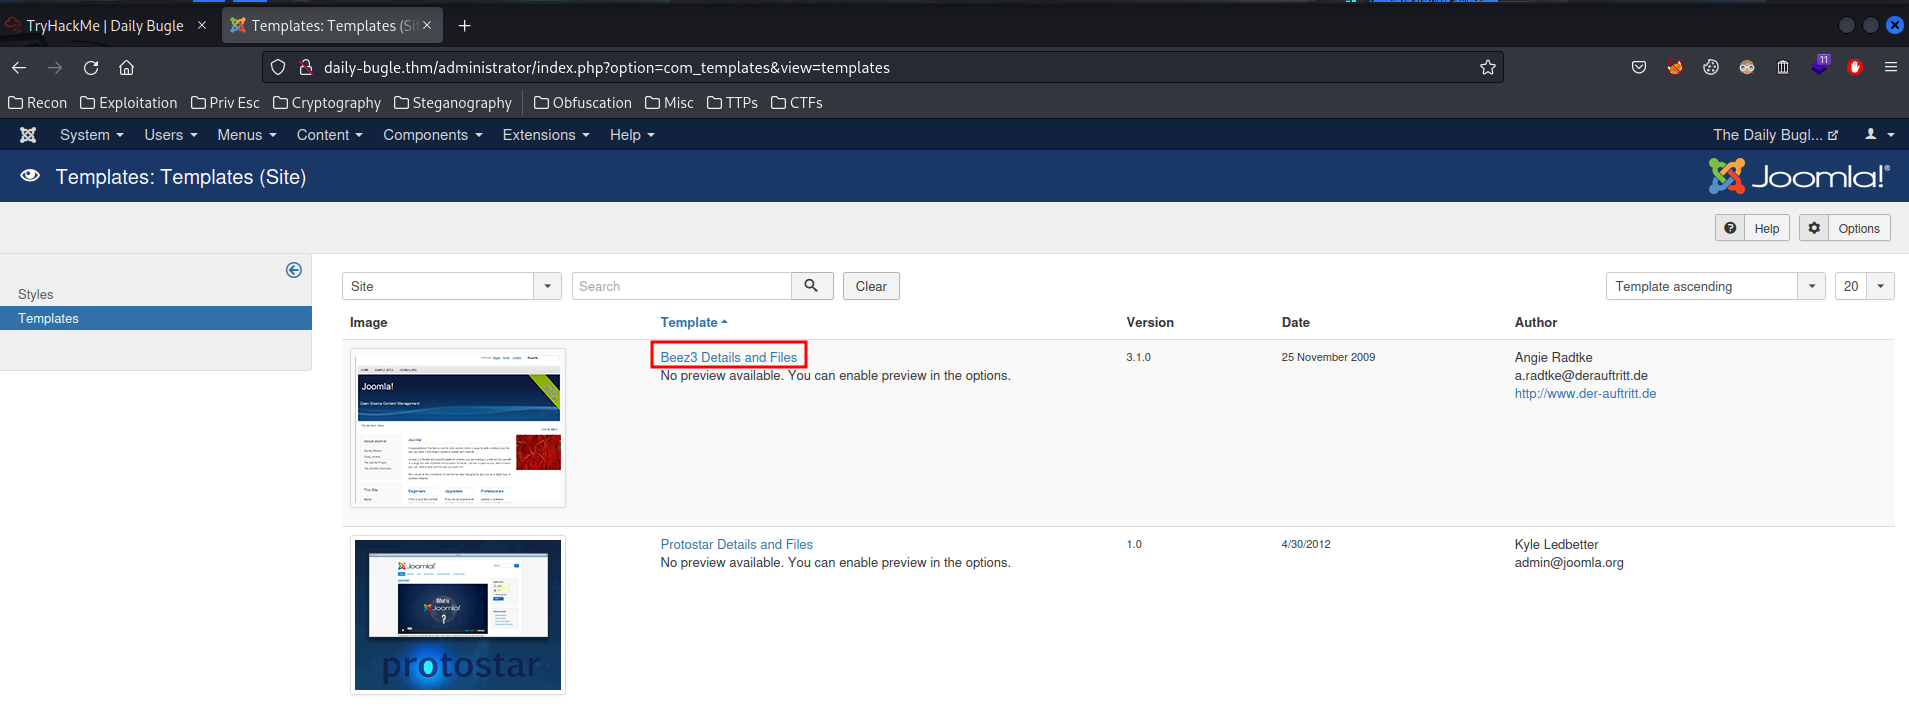1909x709 pixels.
Task: Expand the Template ascending sort dropdown
Action: [1716, 286]
